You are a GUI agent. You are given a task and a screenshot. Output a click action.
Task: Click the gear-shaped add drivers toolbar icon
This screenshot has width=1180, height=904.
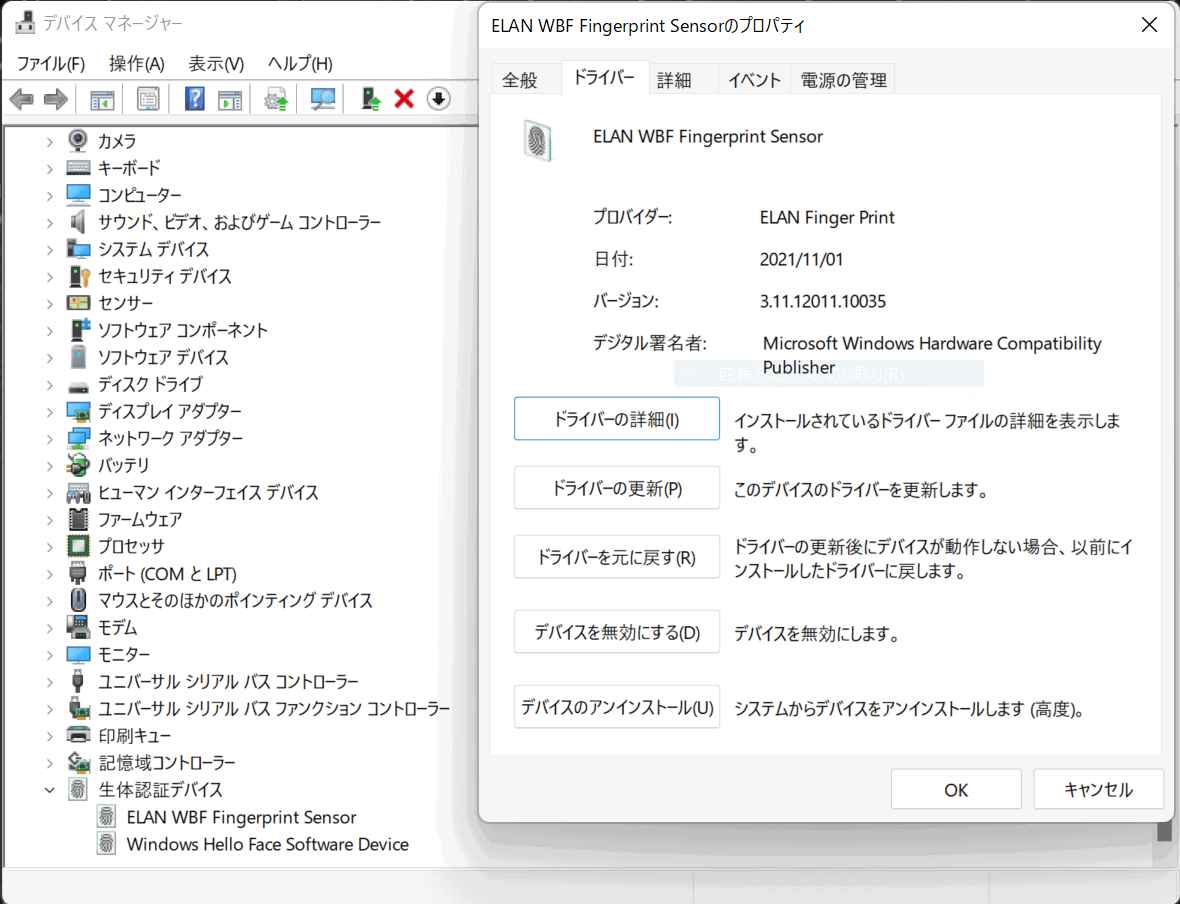(276, 99)
